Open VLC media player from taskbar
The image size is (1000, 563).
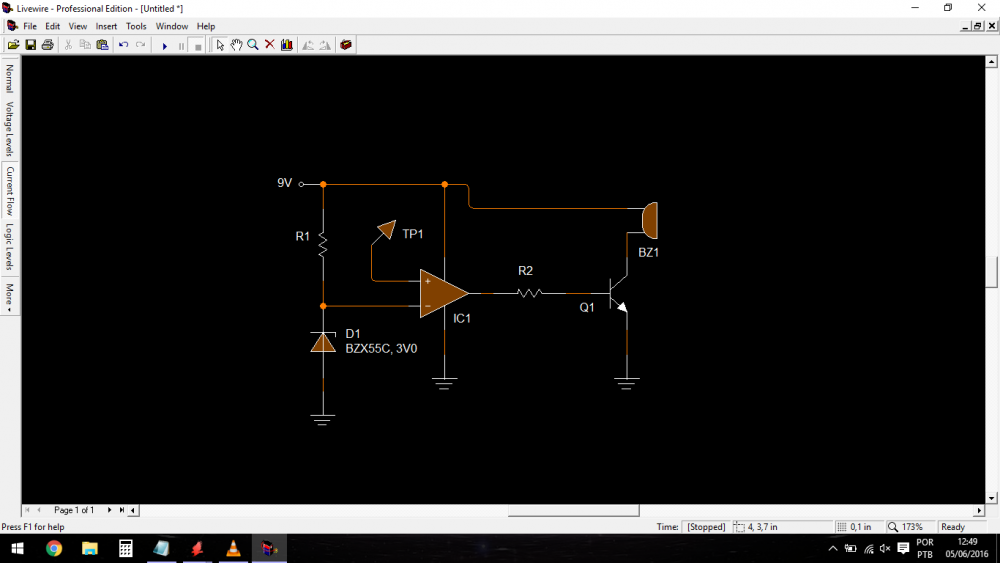coord(233,548)
